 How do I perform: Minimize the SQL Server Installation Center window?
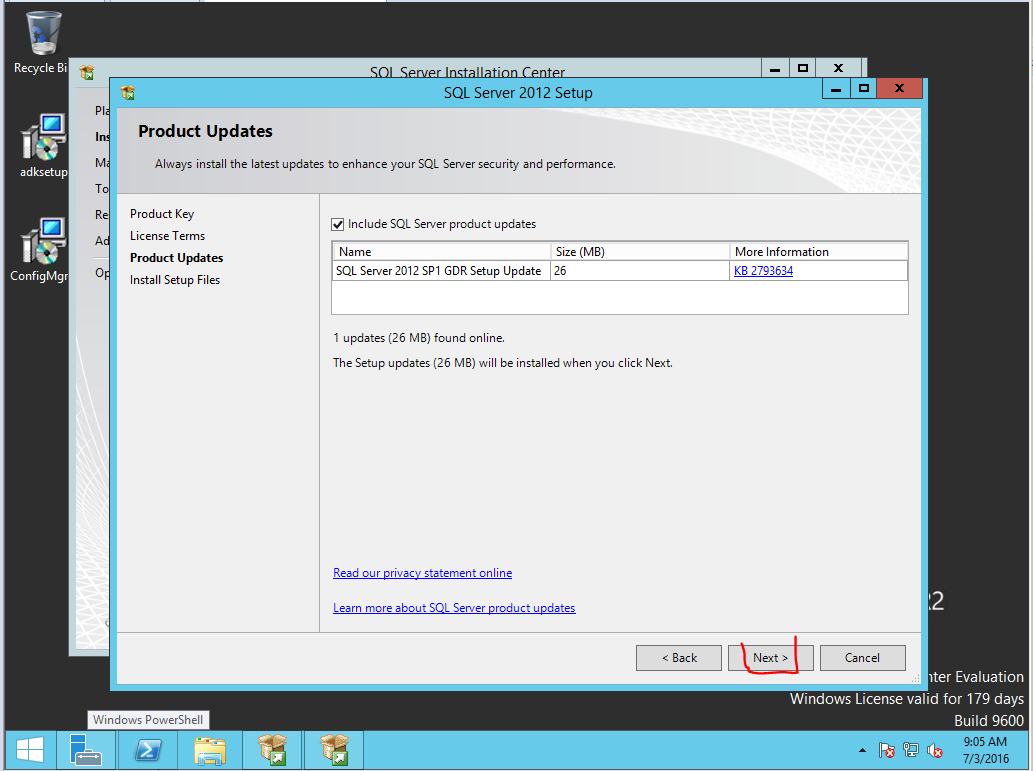(x=775, y=69)
